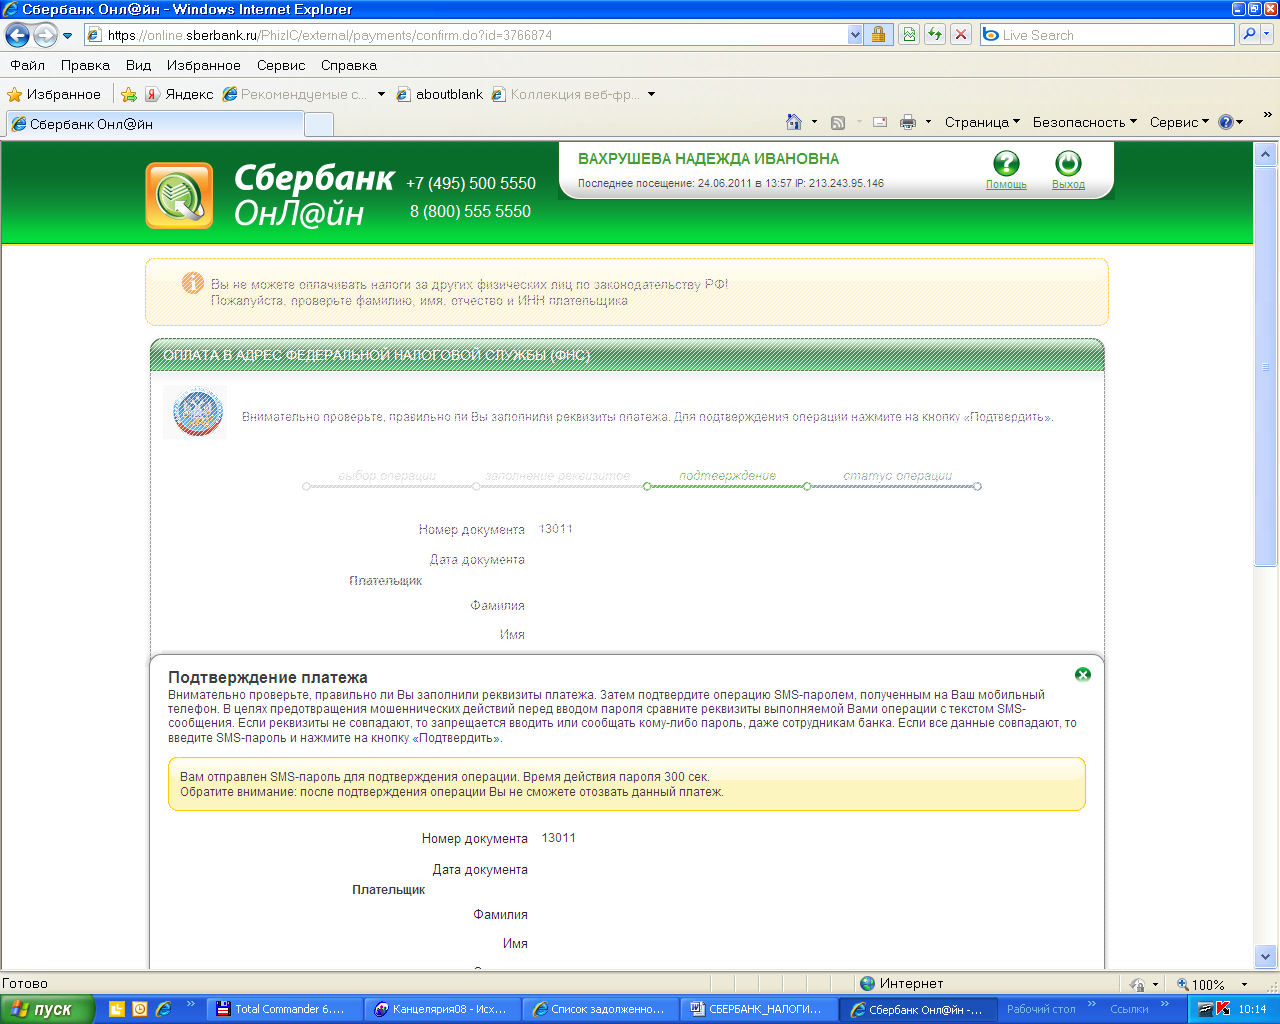Click the Kaspersky tray icon
Image resolution: width=1280 pixels, height=1024 pixels.
pyautogui.click(x=1222, y=1009)
